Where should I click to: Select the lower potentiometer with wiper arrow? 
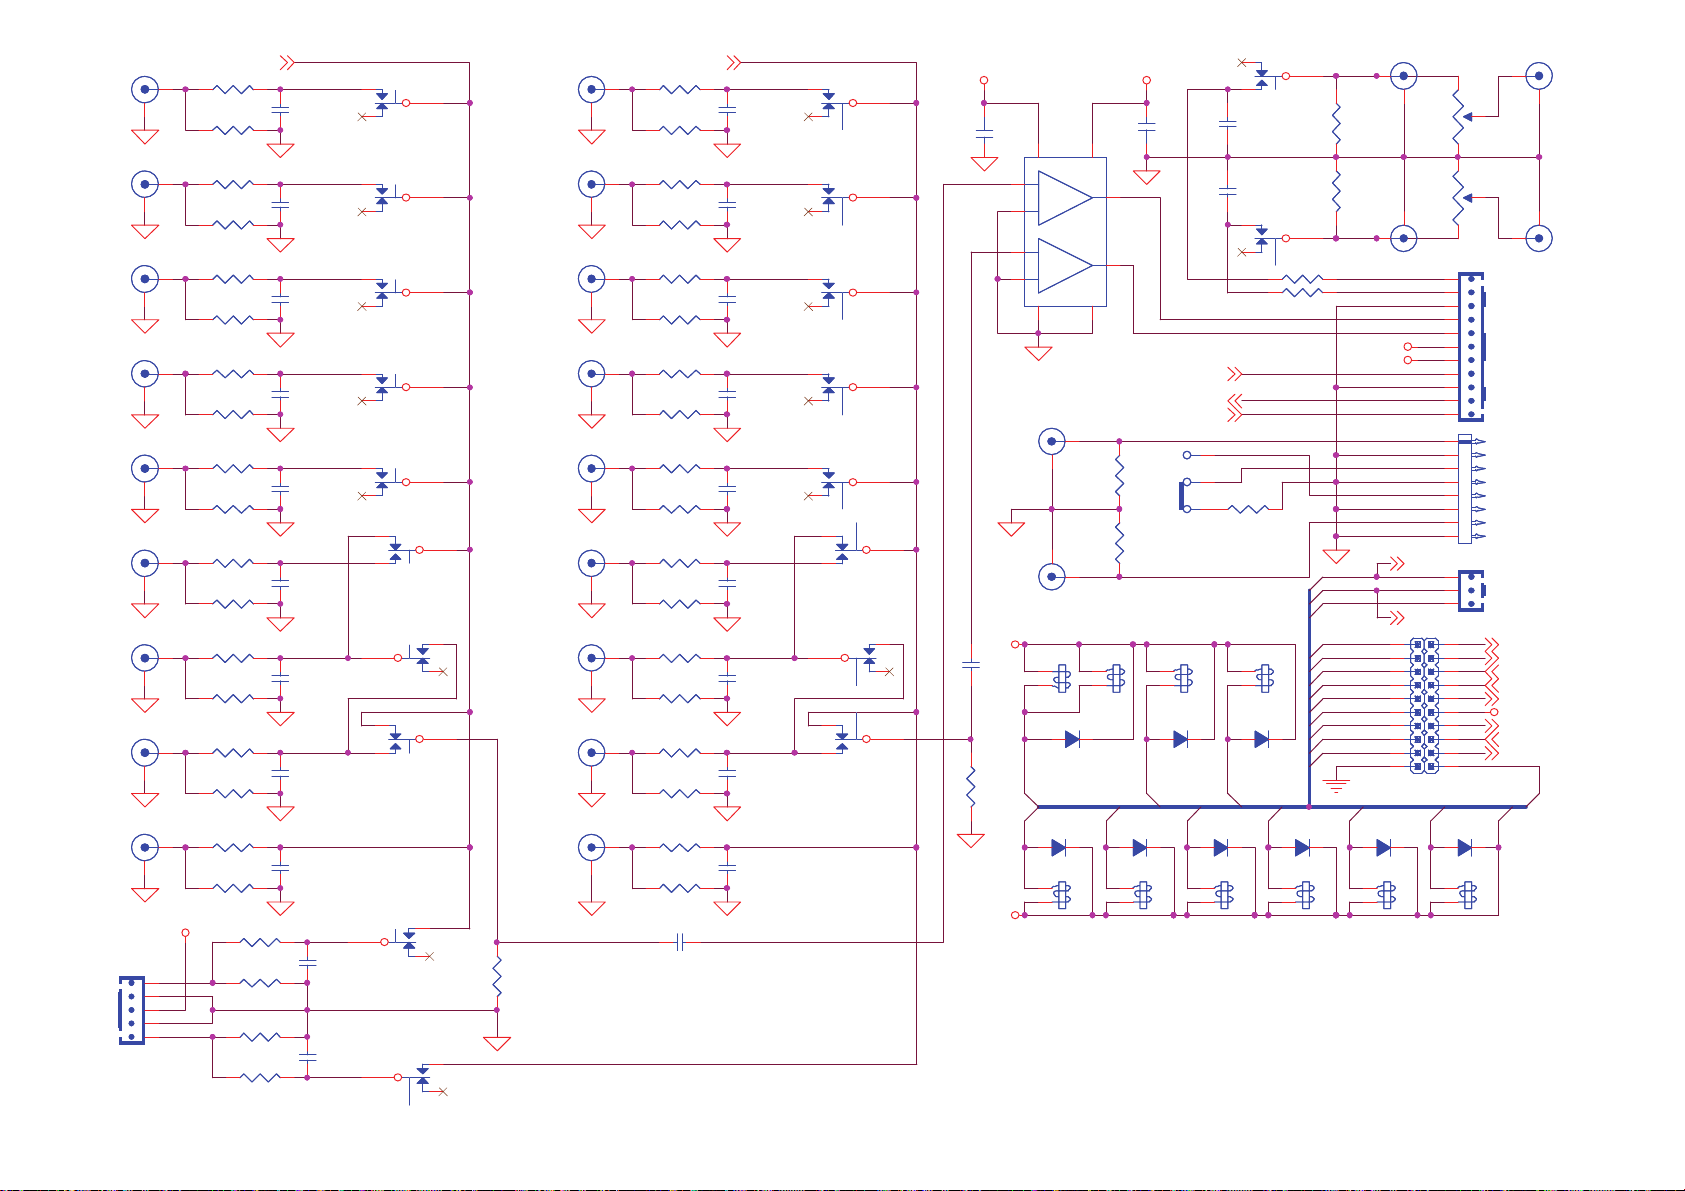(1460, 197)
